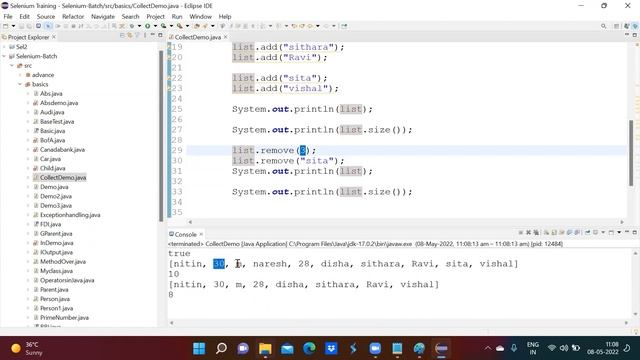Click the console Terminate icon
The width and height of the screenshot is (640, 360).
click(521, 233)
